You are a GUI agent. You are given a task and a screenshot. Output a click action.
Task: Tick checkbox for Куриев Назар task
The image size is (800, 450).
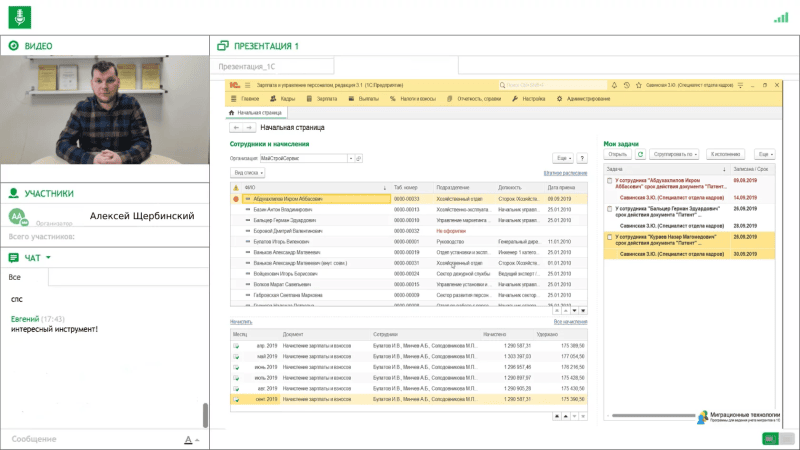click(x=610, y=238)
